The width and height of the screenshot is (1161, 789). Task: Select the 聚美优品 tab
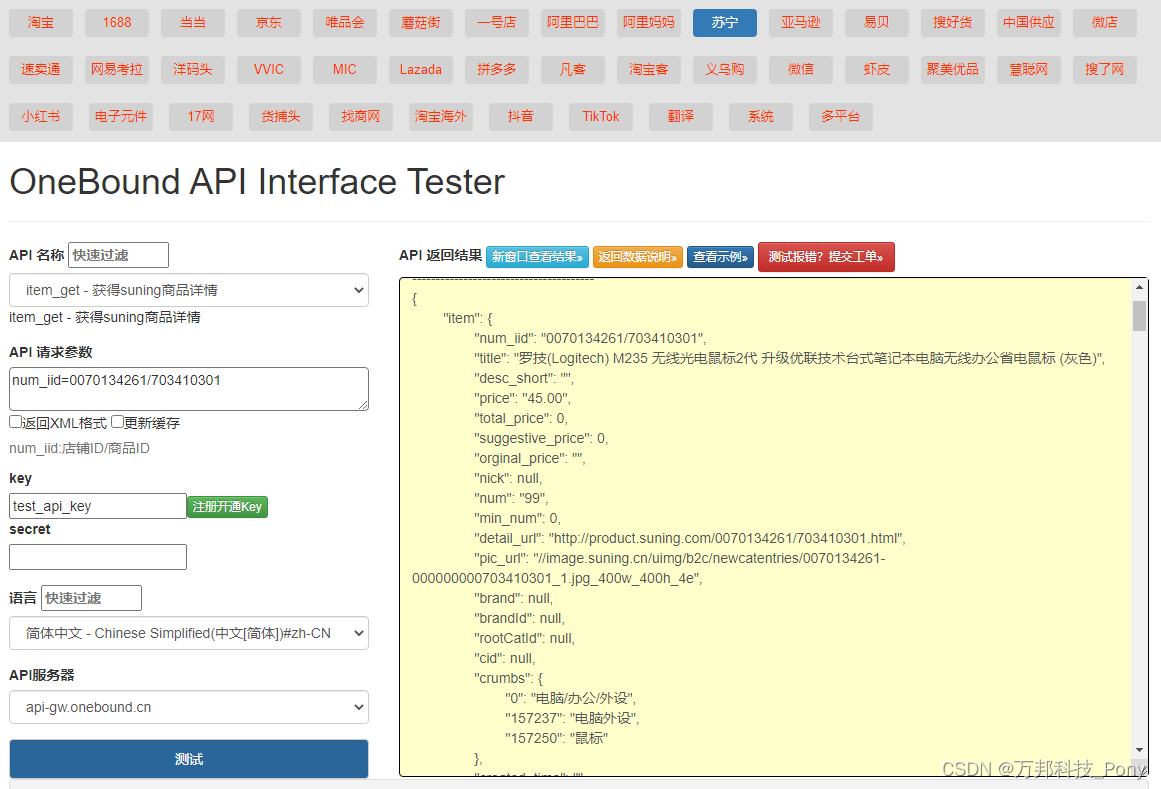tap(952, 70)
